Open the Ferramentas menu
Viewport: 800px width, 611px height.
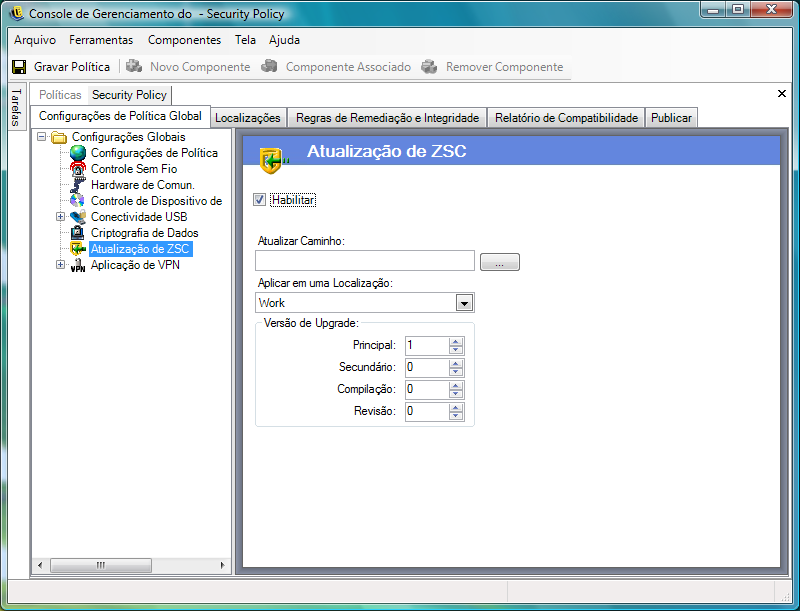(101, 40)
